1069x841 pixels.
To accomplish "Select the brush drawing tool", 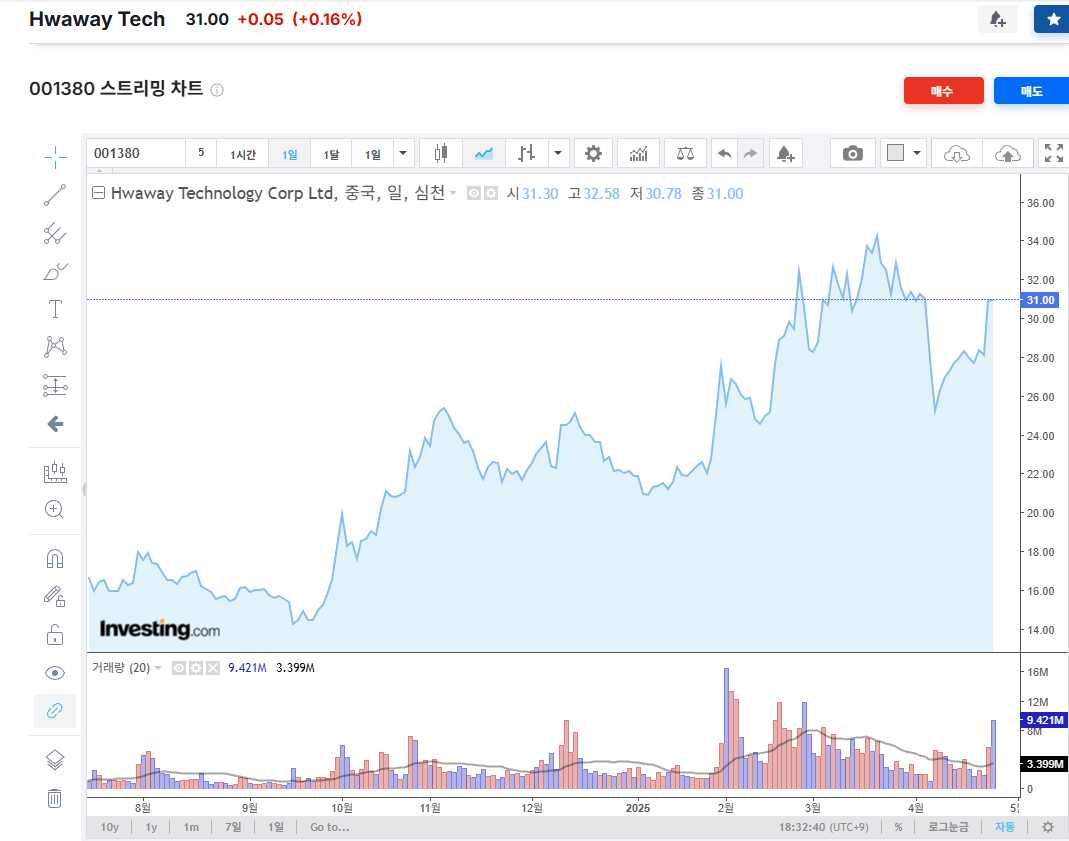I will point(55,271).
